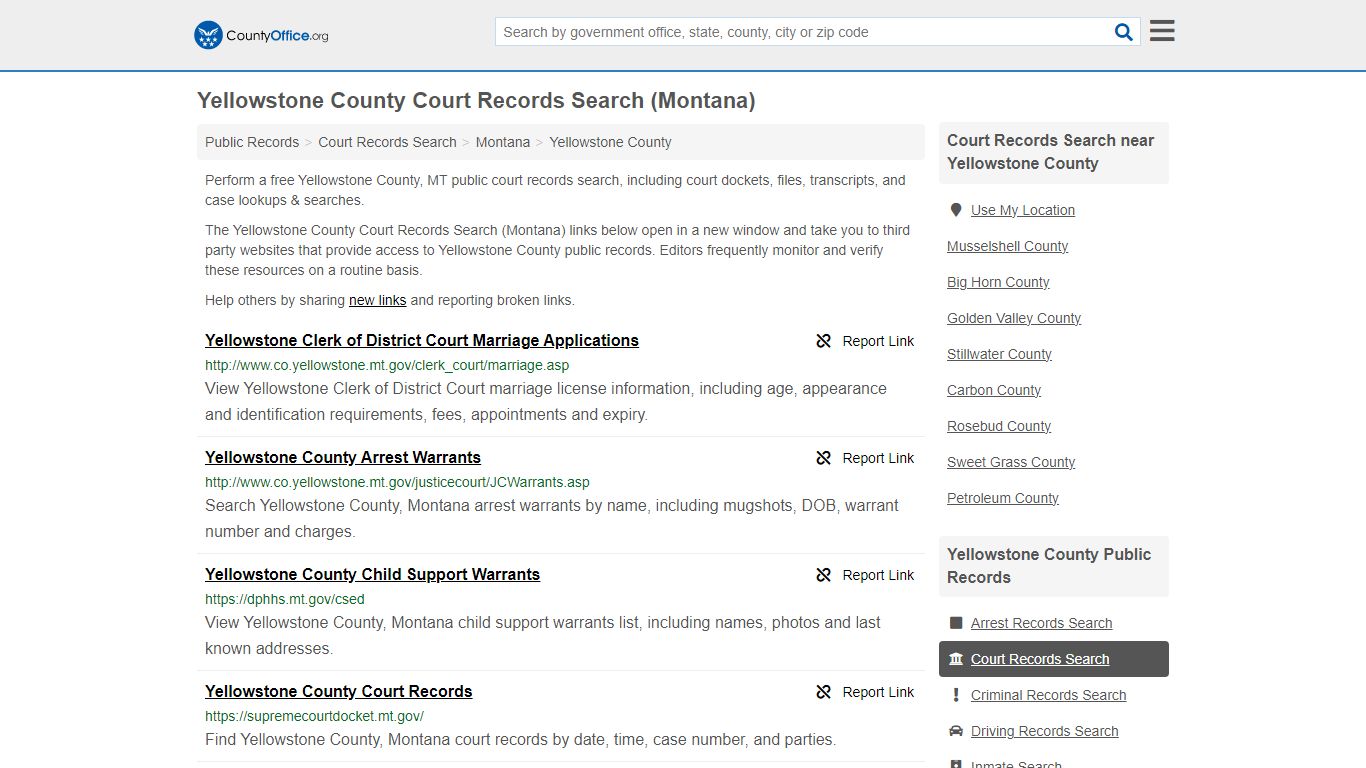Open Yellowstone County Court Records link
This screenshot has width=1366, height=768.
338,691
